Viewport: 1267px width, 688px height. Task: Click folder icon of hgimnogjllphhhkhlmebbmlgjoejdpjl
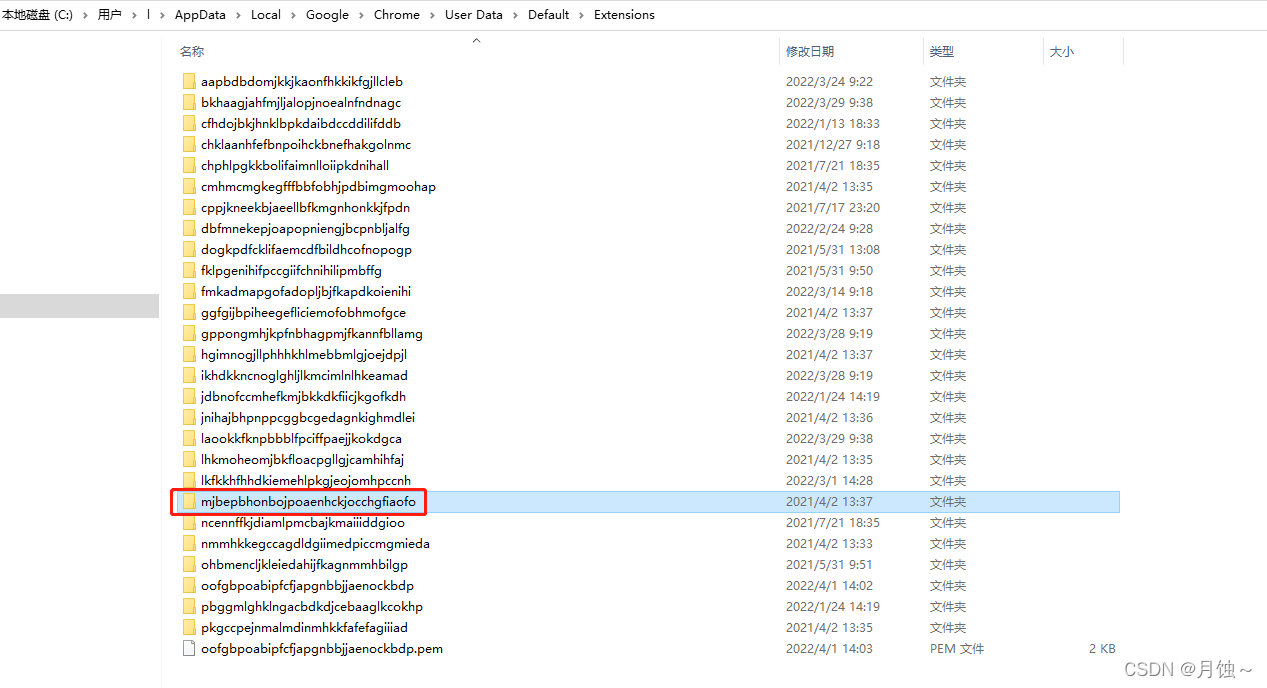[189, 355]
